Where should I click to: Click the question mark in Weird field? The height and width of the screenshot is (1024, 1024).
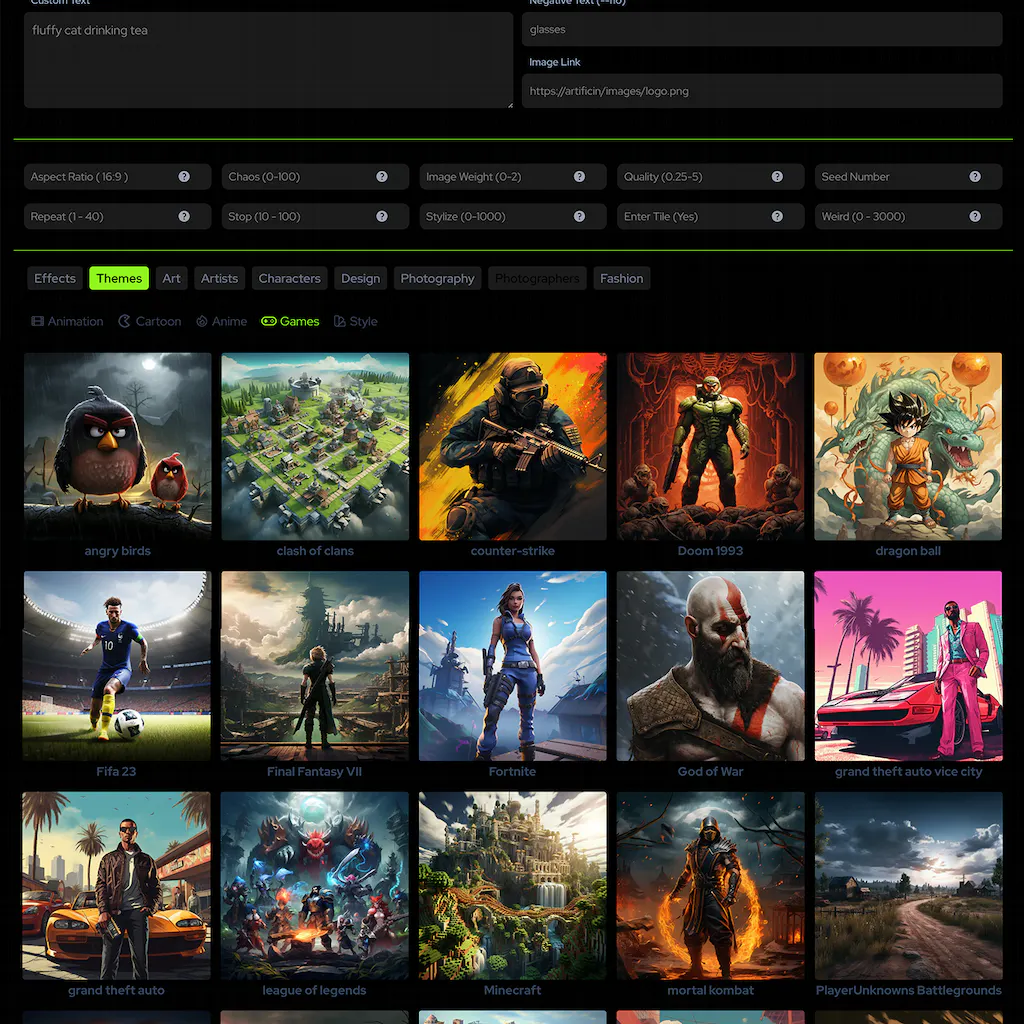(975, 217)
